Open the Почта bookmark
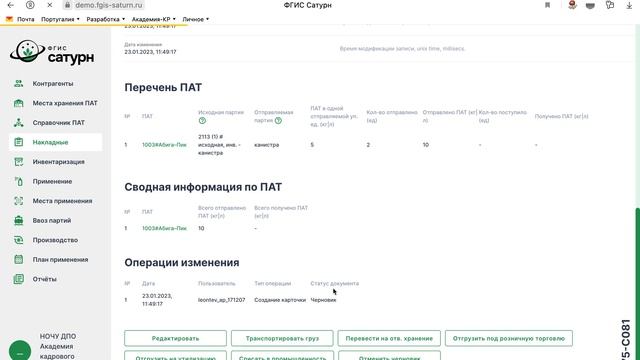This screenshot has width=640, height=360. pyautogui.click(x=21, y=19)
